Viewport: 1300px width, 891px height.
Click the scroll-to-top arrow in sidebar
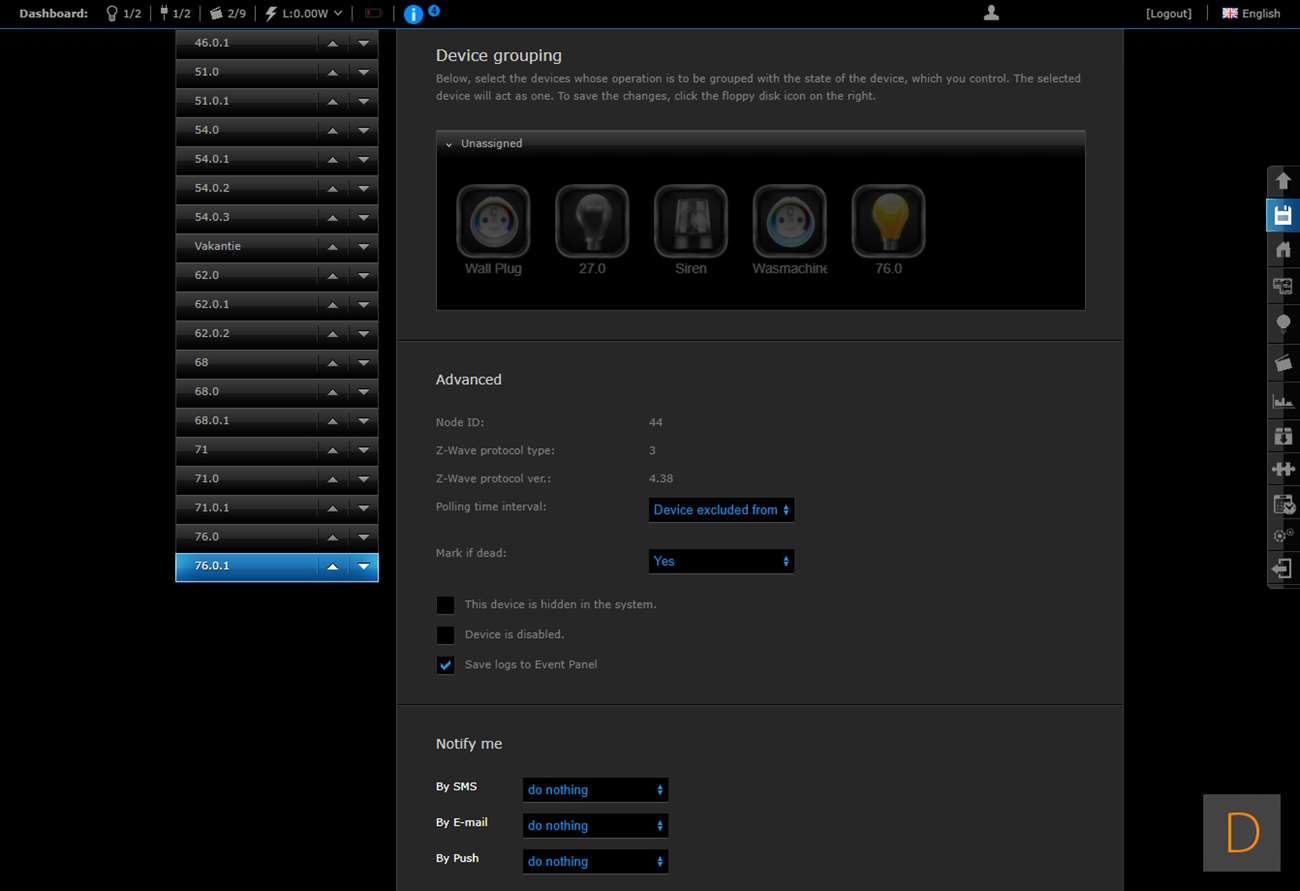(1282, 181)
